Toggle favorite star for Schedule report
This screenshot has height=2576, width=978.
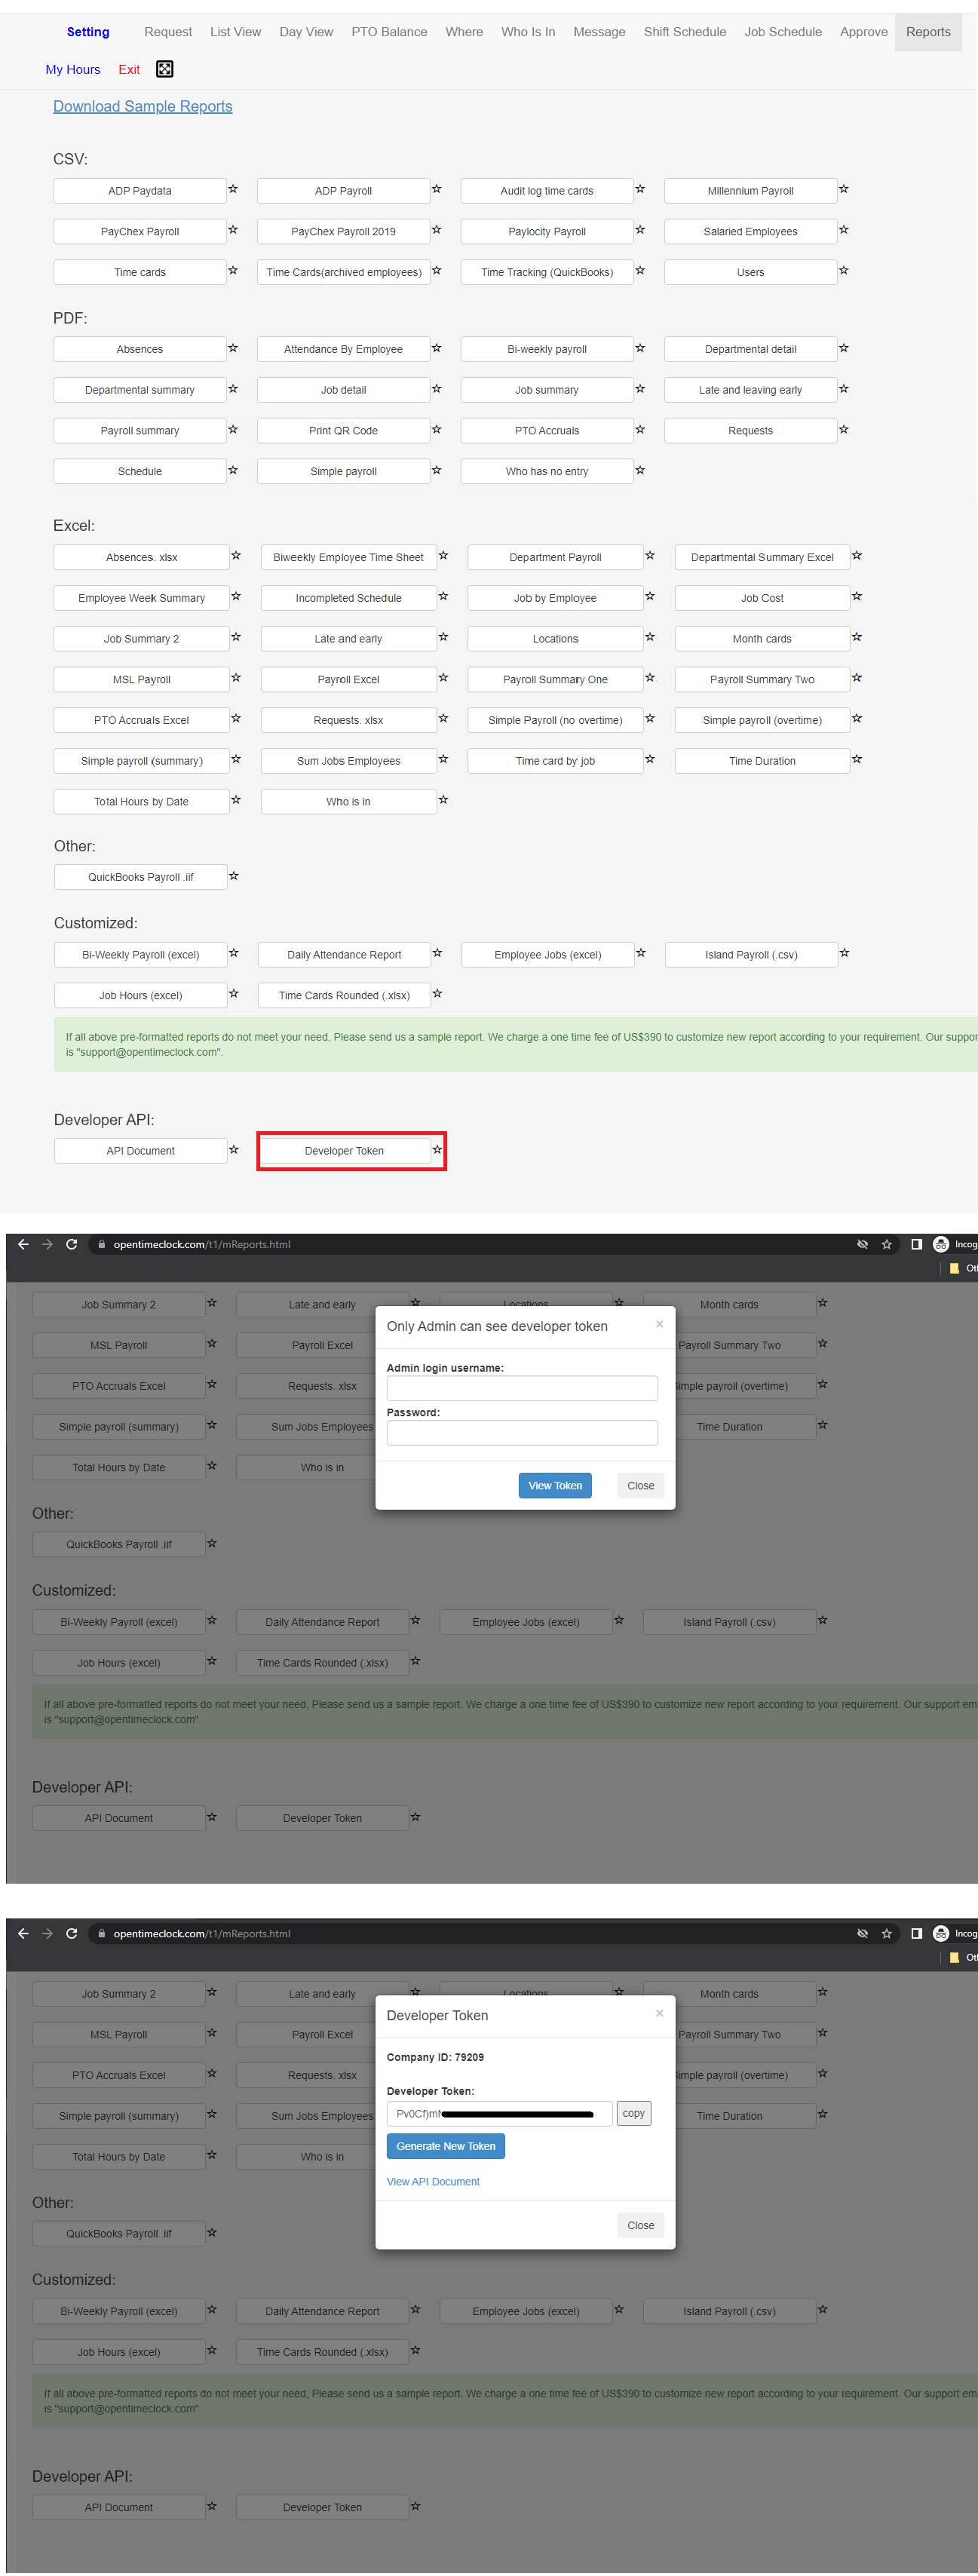(233, 470)
